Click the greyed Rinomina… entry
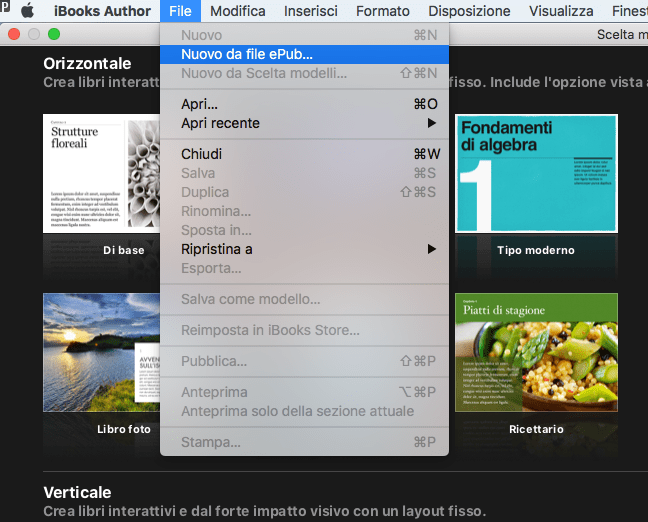The height and width of the screenshot is (522, 648). pos(304,211)
